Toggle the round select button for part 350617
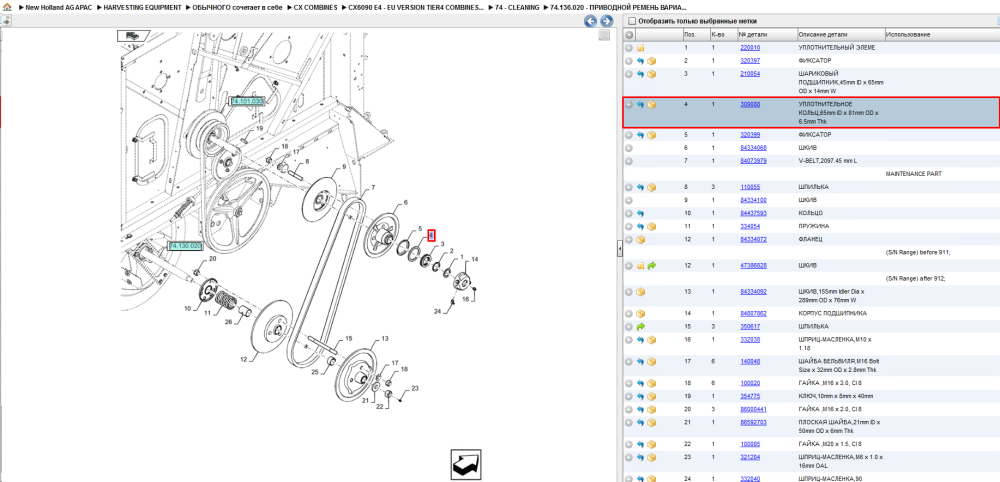1000x482 pixels. click(x=629, y=326)
